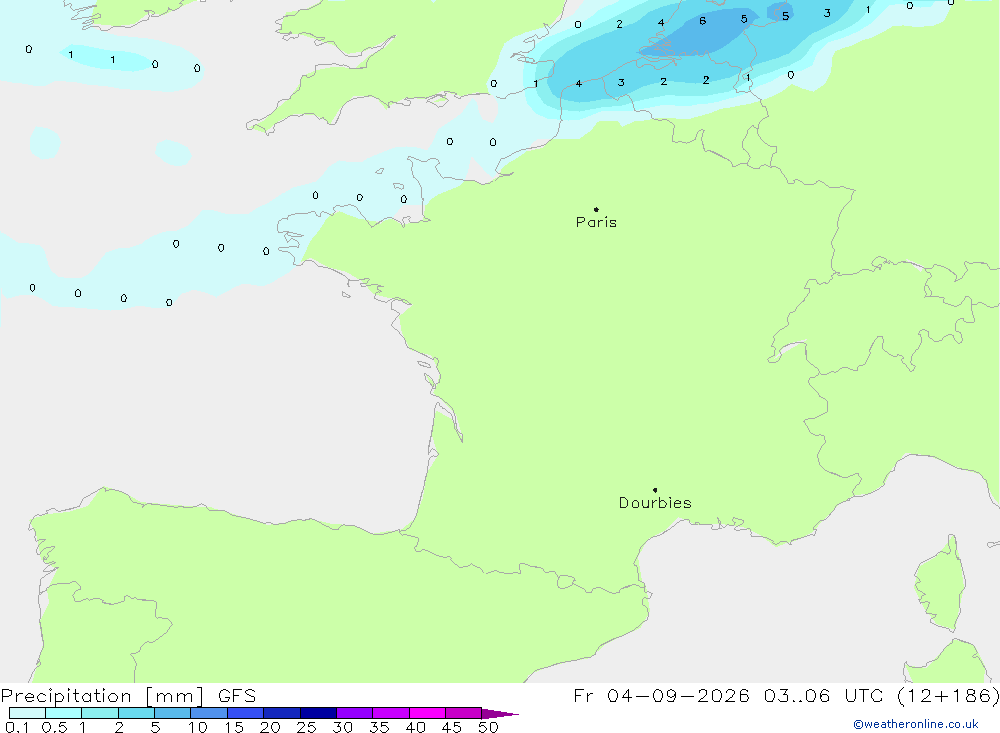Click the legend scale label "25"
The image size is (1000, 733).
click(x=306, y=727)
